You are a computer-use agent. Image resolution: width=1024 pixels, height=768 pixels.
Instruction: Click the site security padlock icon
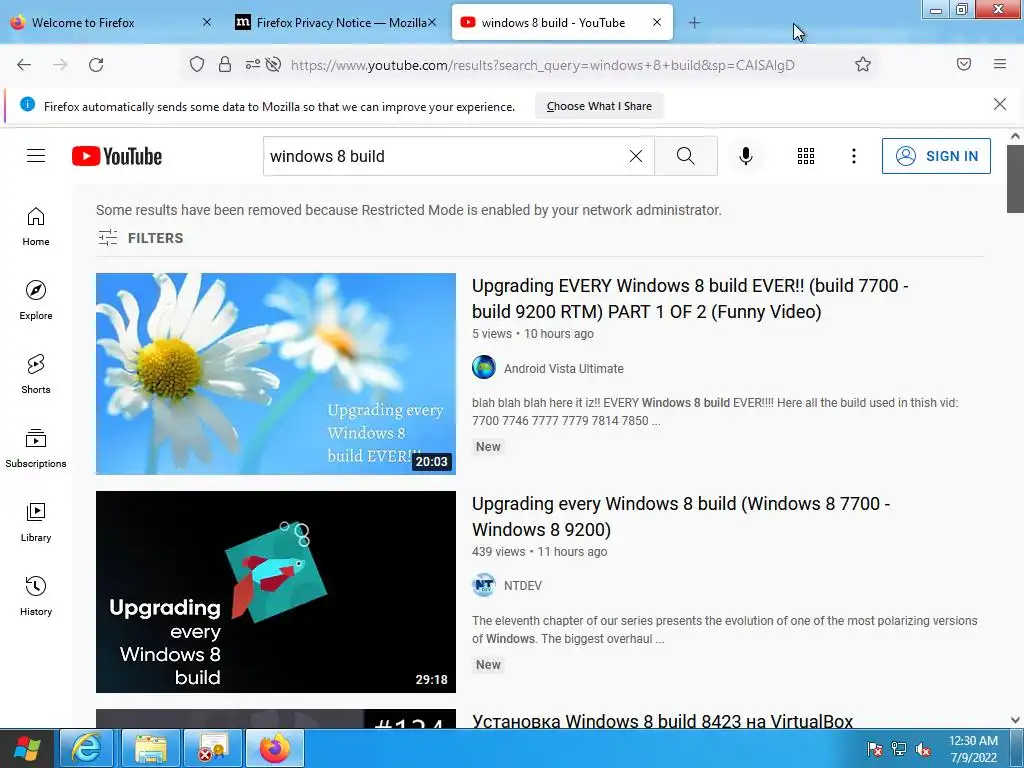coord(225,64)
